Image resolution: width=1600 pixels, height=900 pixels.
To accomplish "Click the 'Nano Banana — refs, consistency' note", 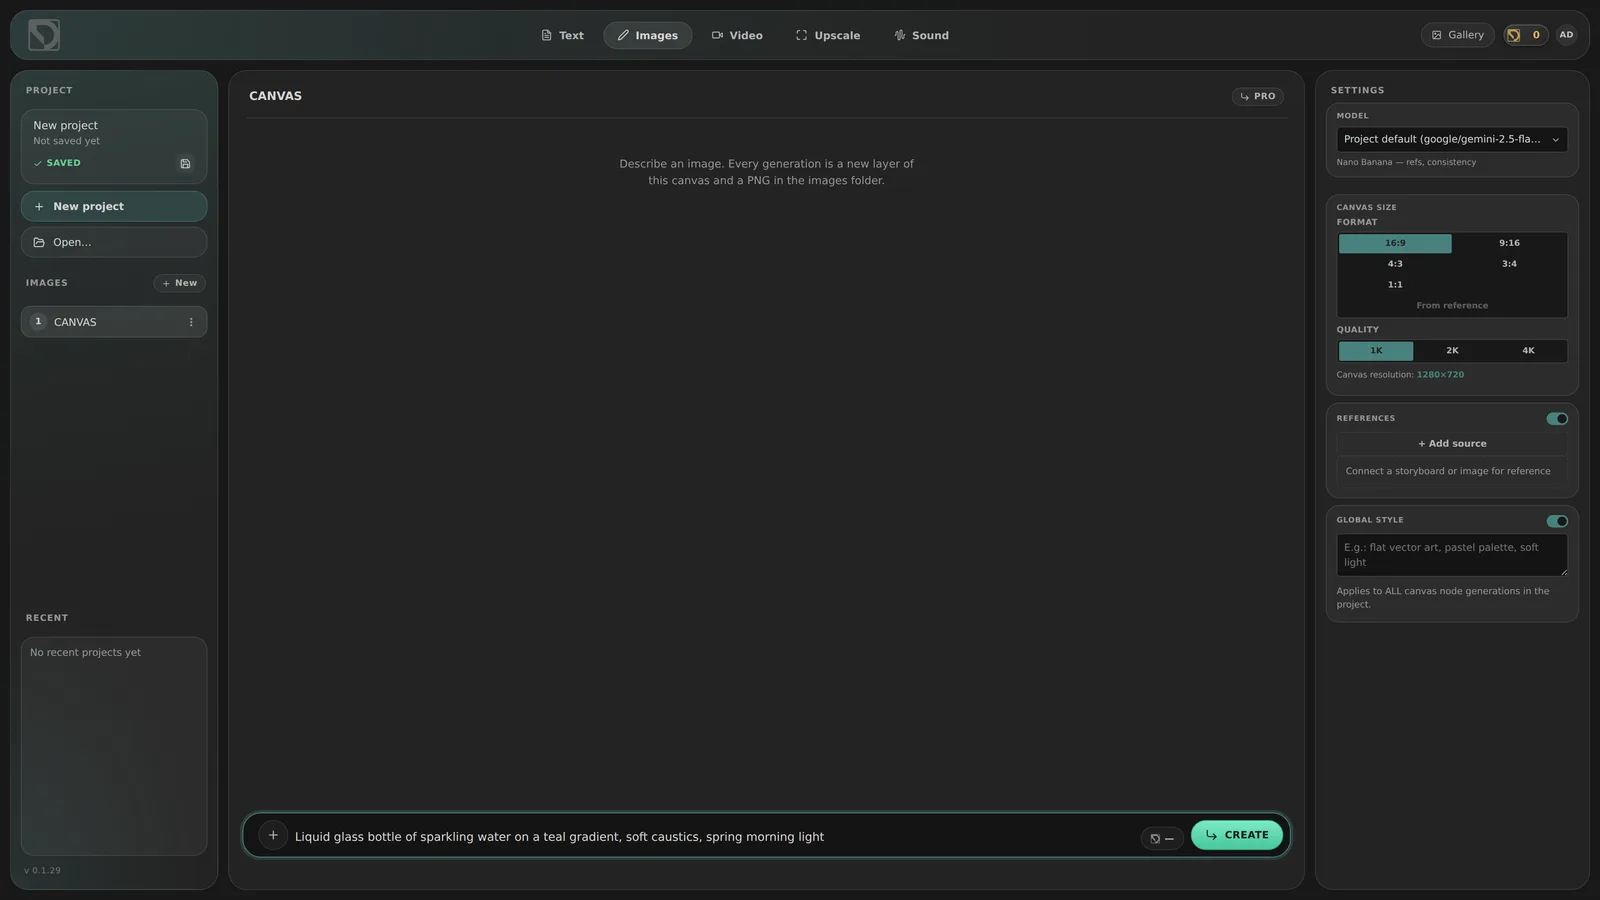I will coord(1406,162).
